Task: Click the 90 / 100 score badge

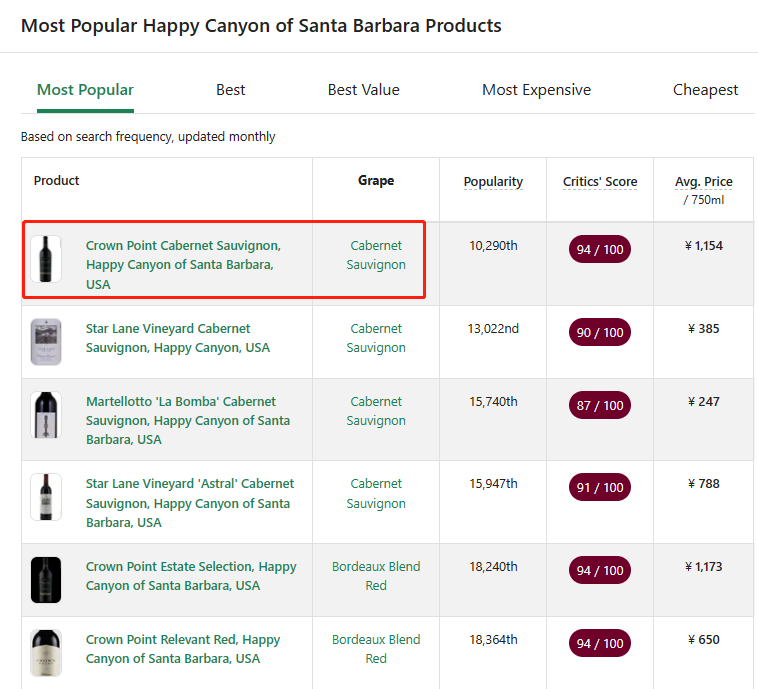Action: point(600,332)
